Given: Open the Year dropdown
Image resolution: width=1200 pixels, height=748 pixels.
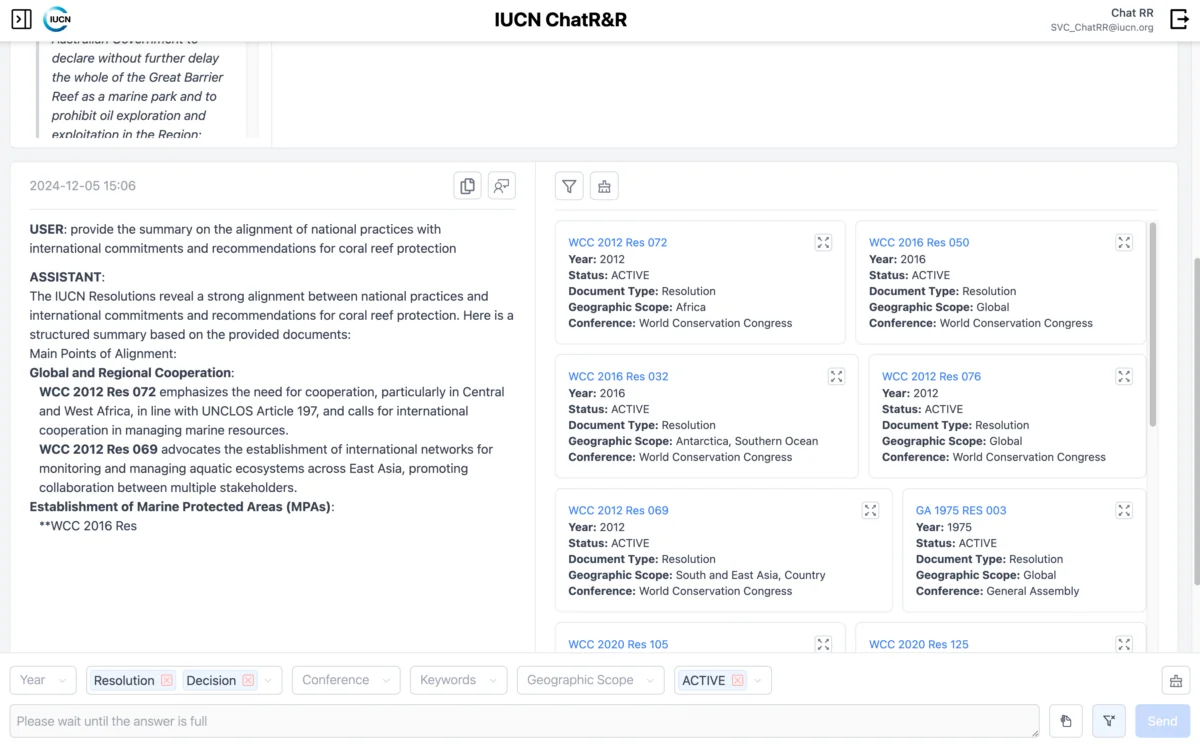Looking at the screenshot, I should pyautogui.click(x=43, y=680).
